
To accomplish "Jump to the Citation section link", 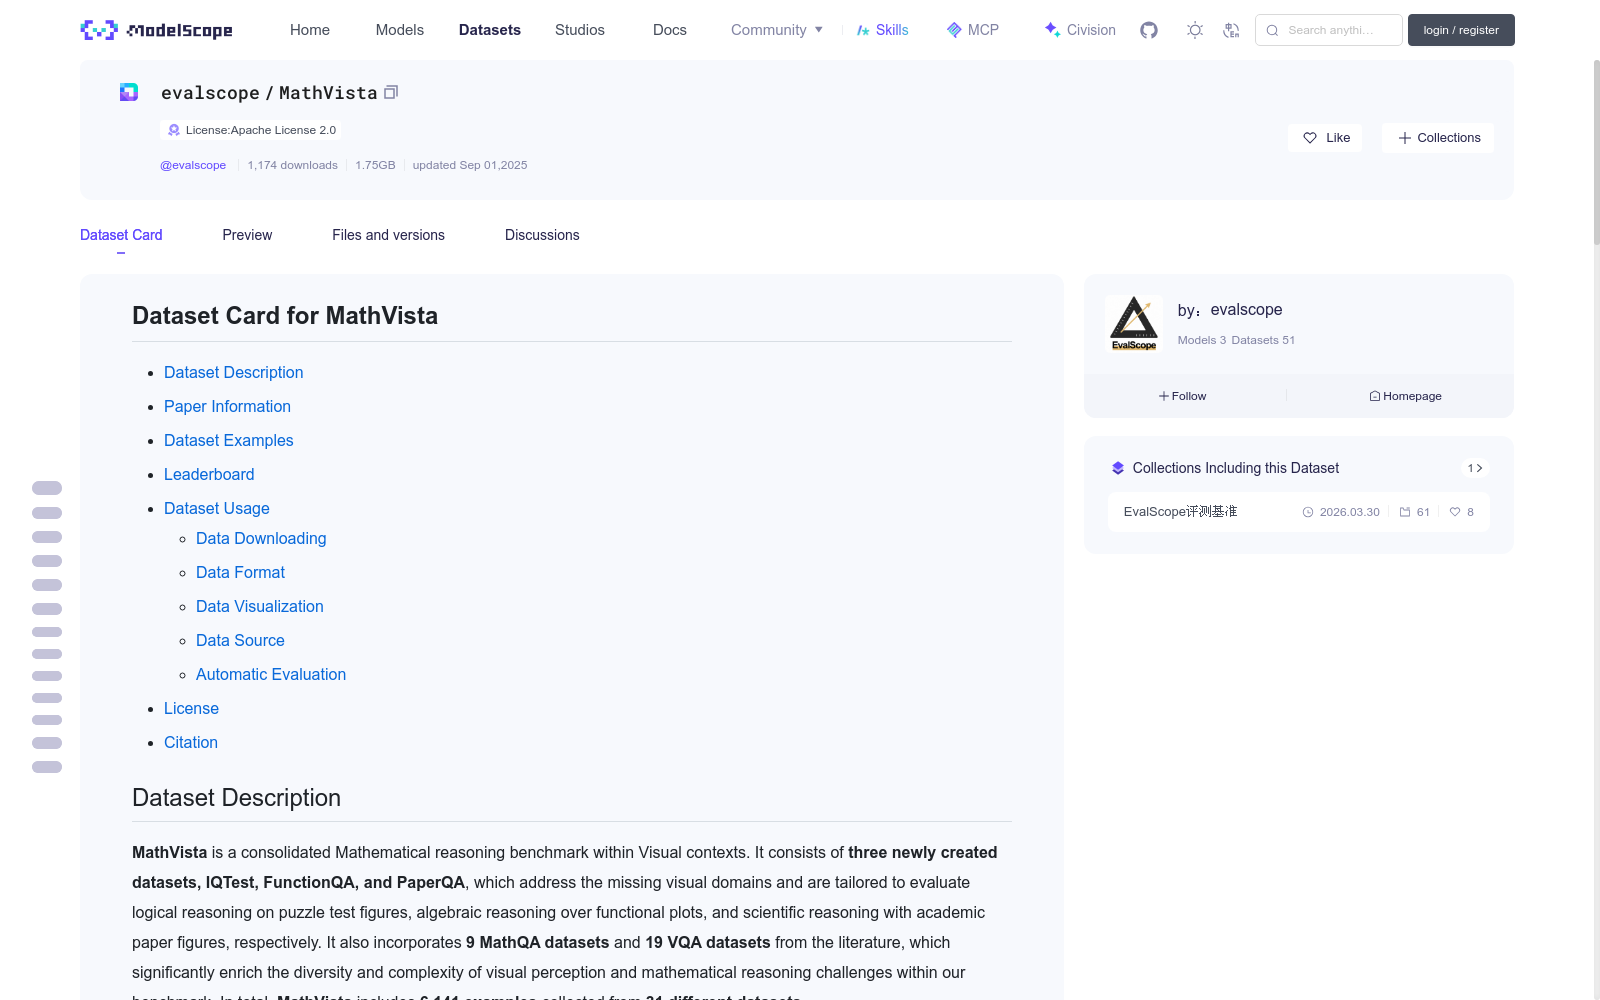I will pos(191,742).
